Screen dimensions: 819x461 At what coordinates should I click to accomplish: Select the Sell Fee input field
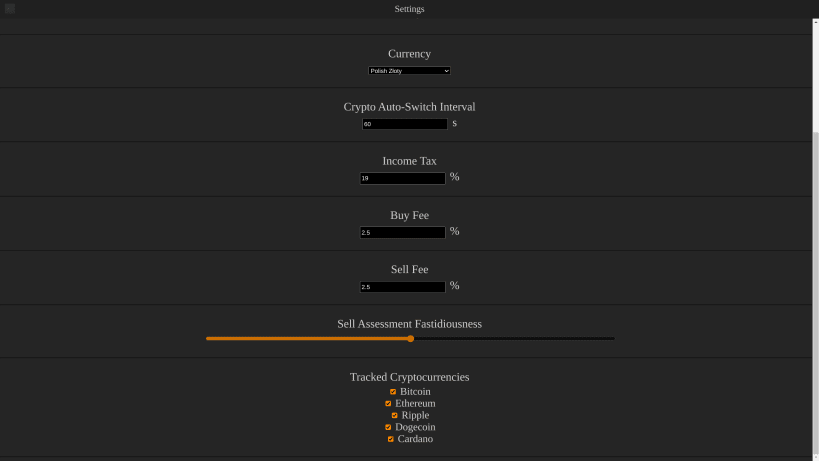point(402,287)
